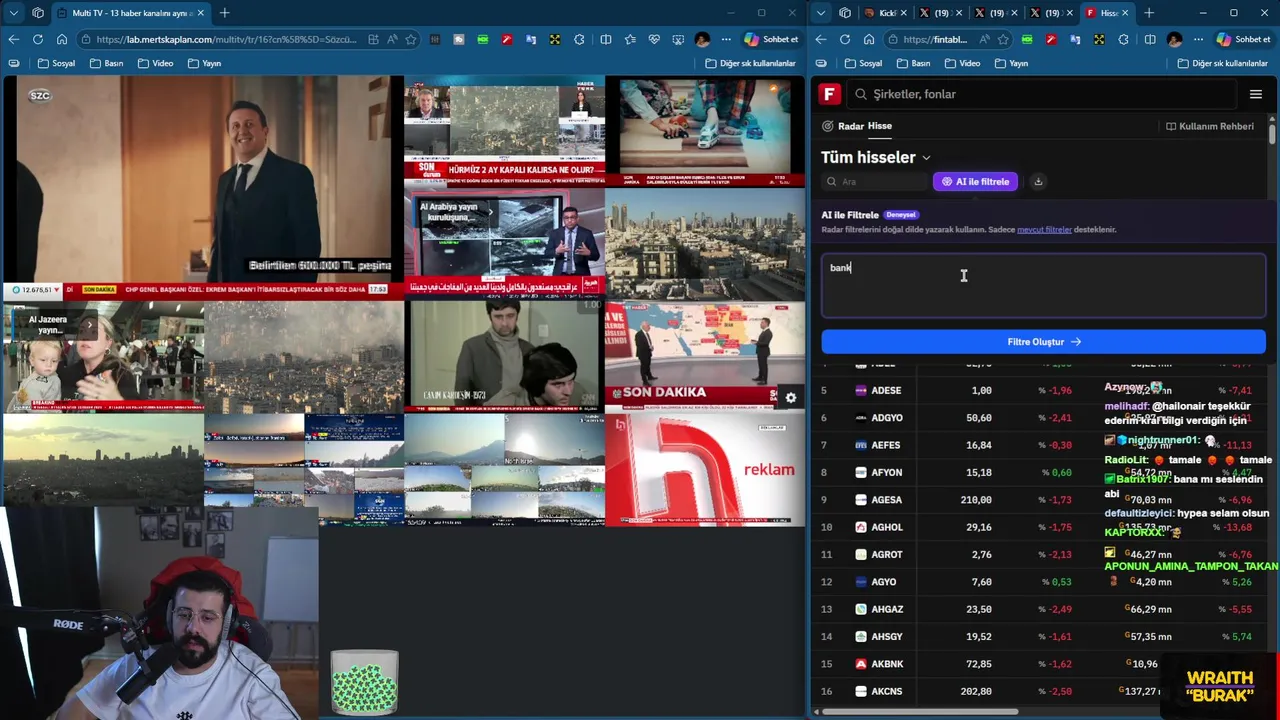Screen dimensions: 1280x720
Task: Open Diğer sık kullanılanlar folder in left window
Action: (x=751, y=63)
